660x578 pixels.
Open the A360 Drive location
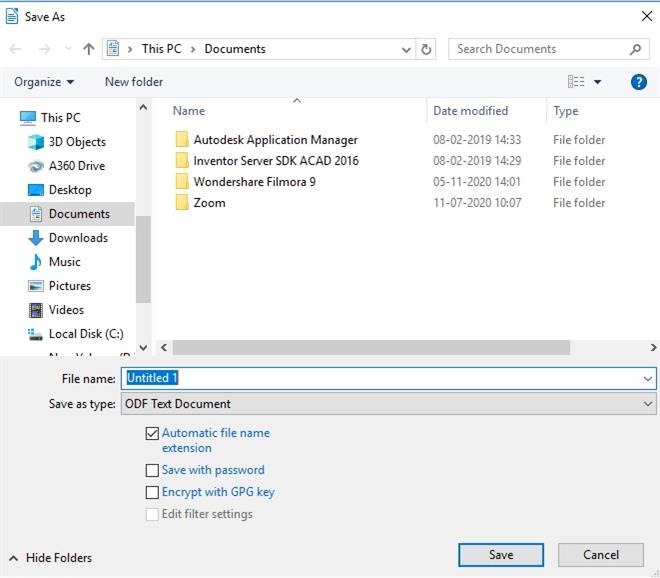coord(76,166)
